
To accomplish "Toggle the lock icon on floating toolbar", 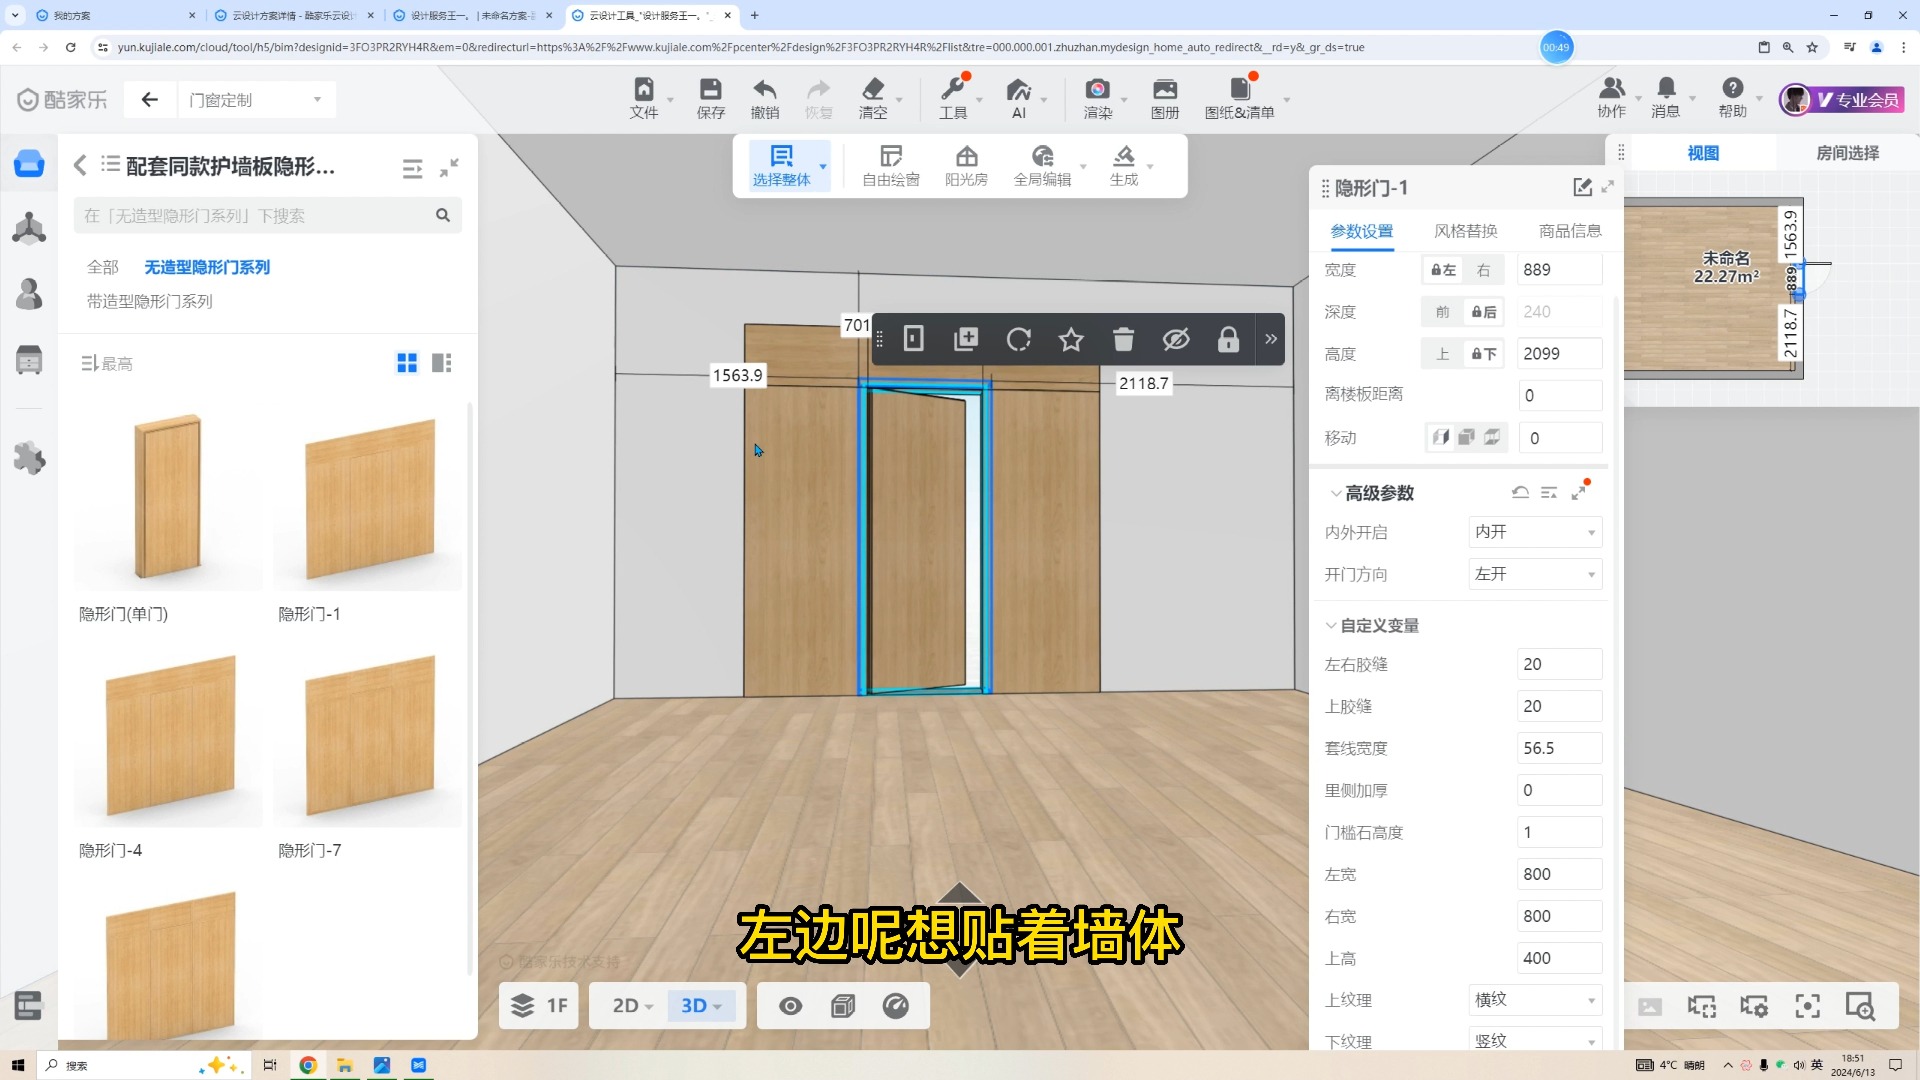I will point(1228,339).
